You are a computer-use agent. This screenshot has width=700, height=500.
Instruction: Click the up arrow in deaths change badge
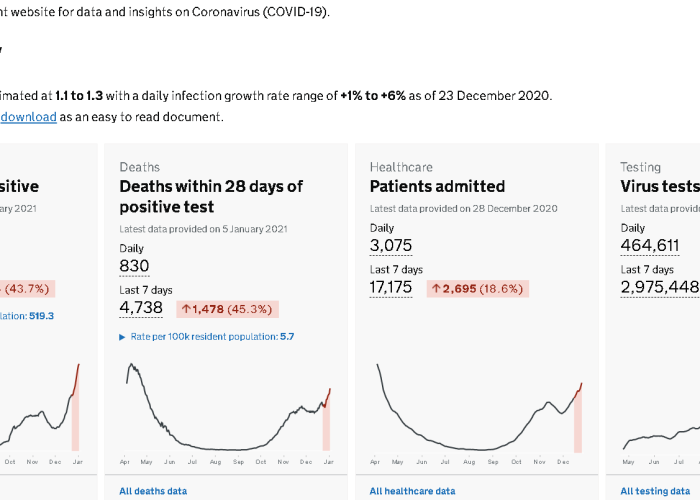187,309
